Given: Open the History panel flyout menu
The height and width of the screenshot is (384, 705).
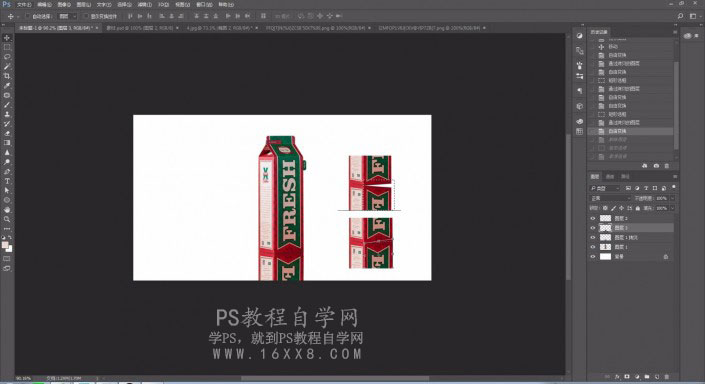Looking at the screenshot, I should 674,32.
